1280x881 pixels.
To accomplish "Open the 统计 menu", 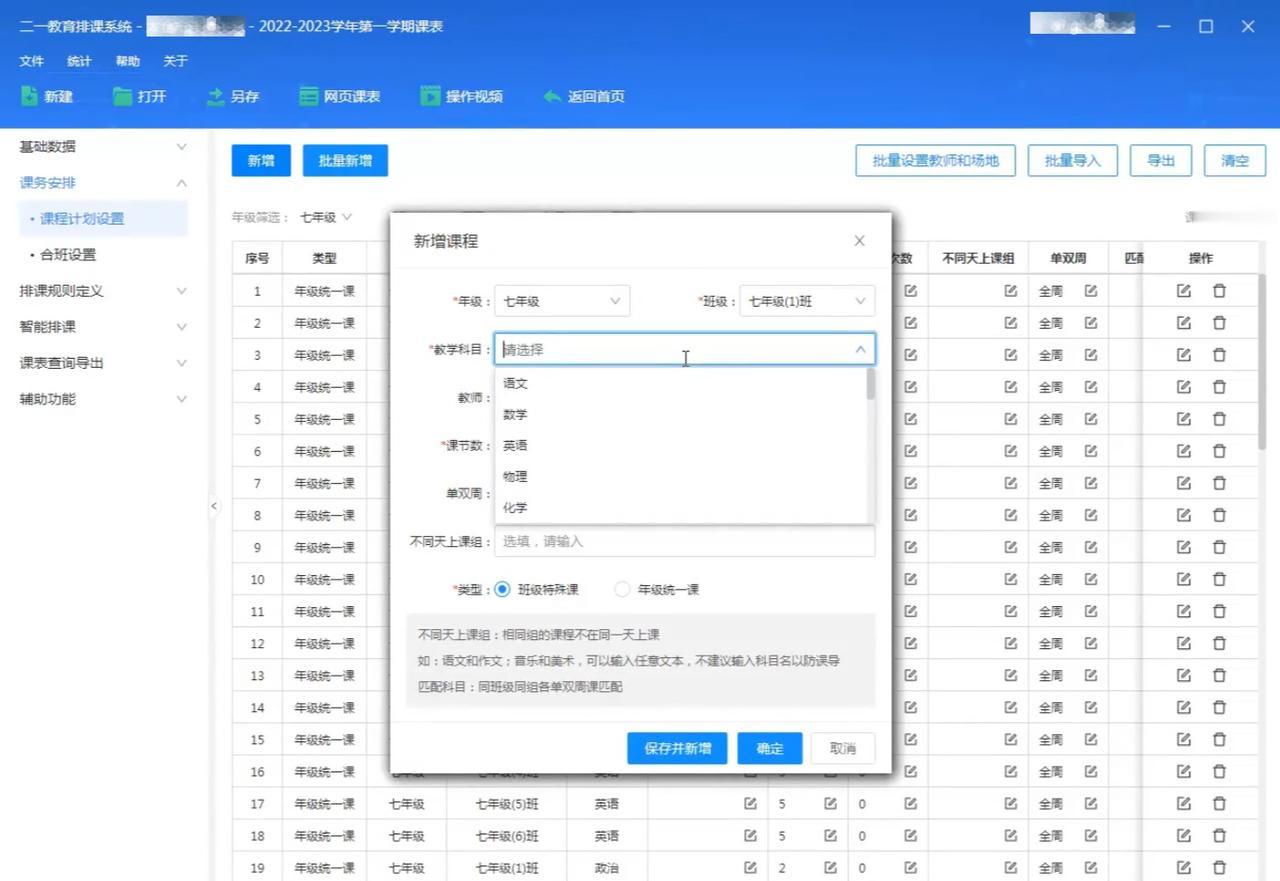I will [x=79, y=61].
